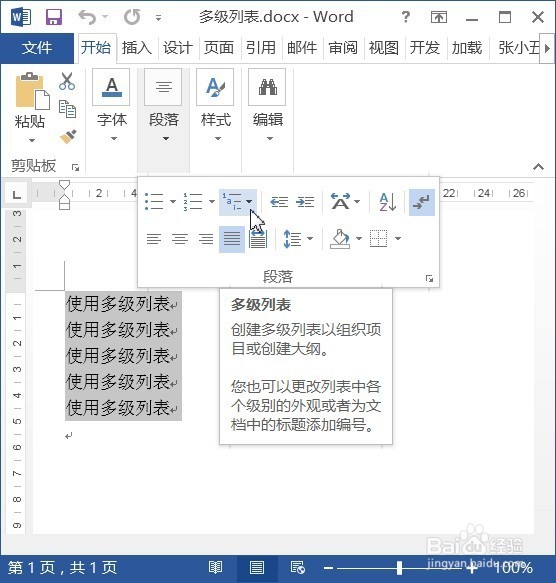Switch to Read Mode view
Viewport: 556px width, 583px height.
[x=215, y=568]
